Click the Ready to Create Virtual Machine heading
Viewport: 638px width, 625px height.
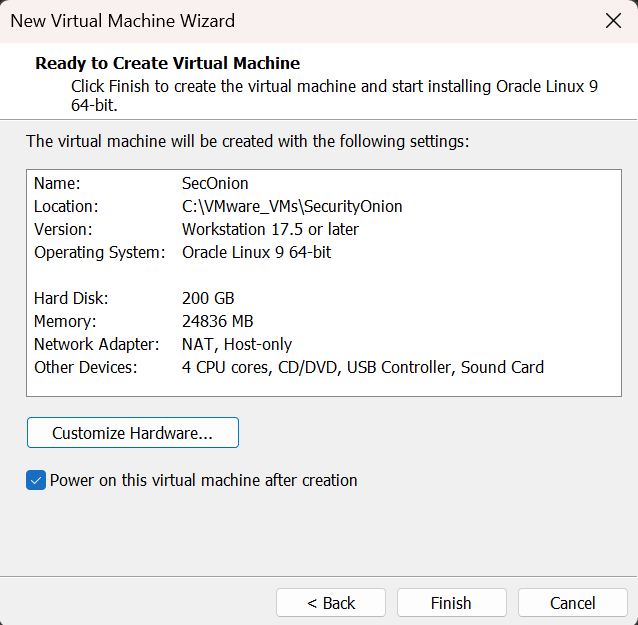pyautogui.click(x=167, y=63)
